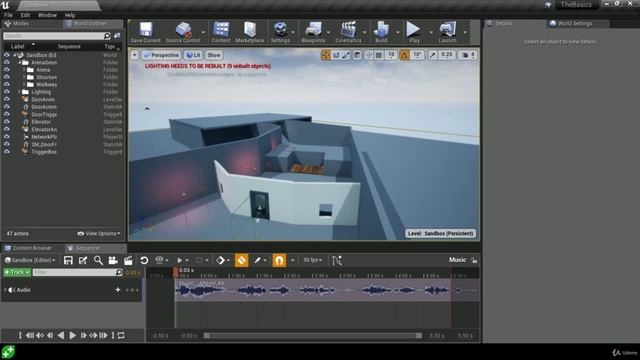Toggle viewport rotation snap orange button
The height and width of the screenshot is (360, 640).
(x=404, y=55)
